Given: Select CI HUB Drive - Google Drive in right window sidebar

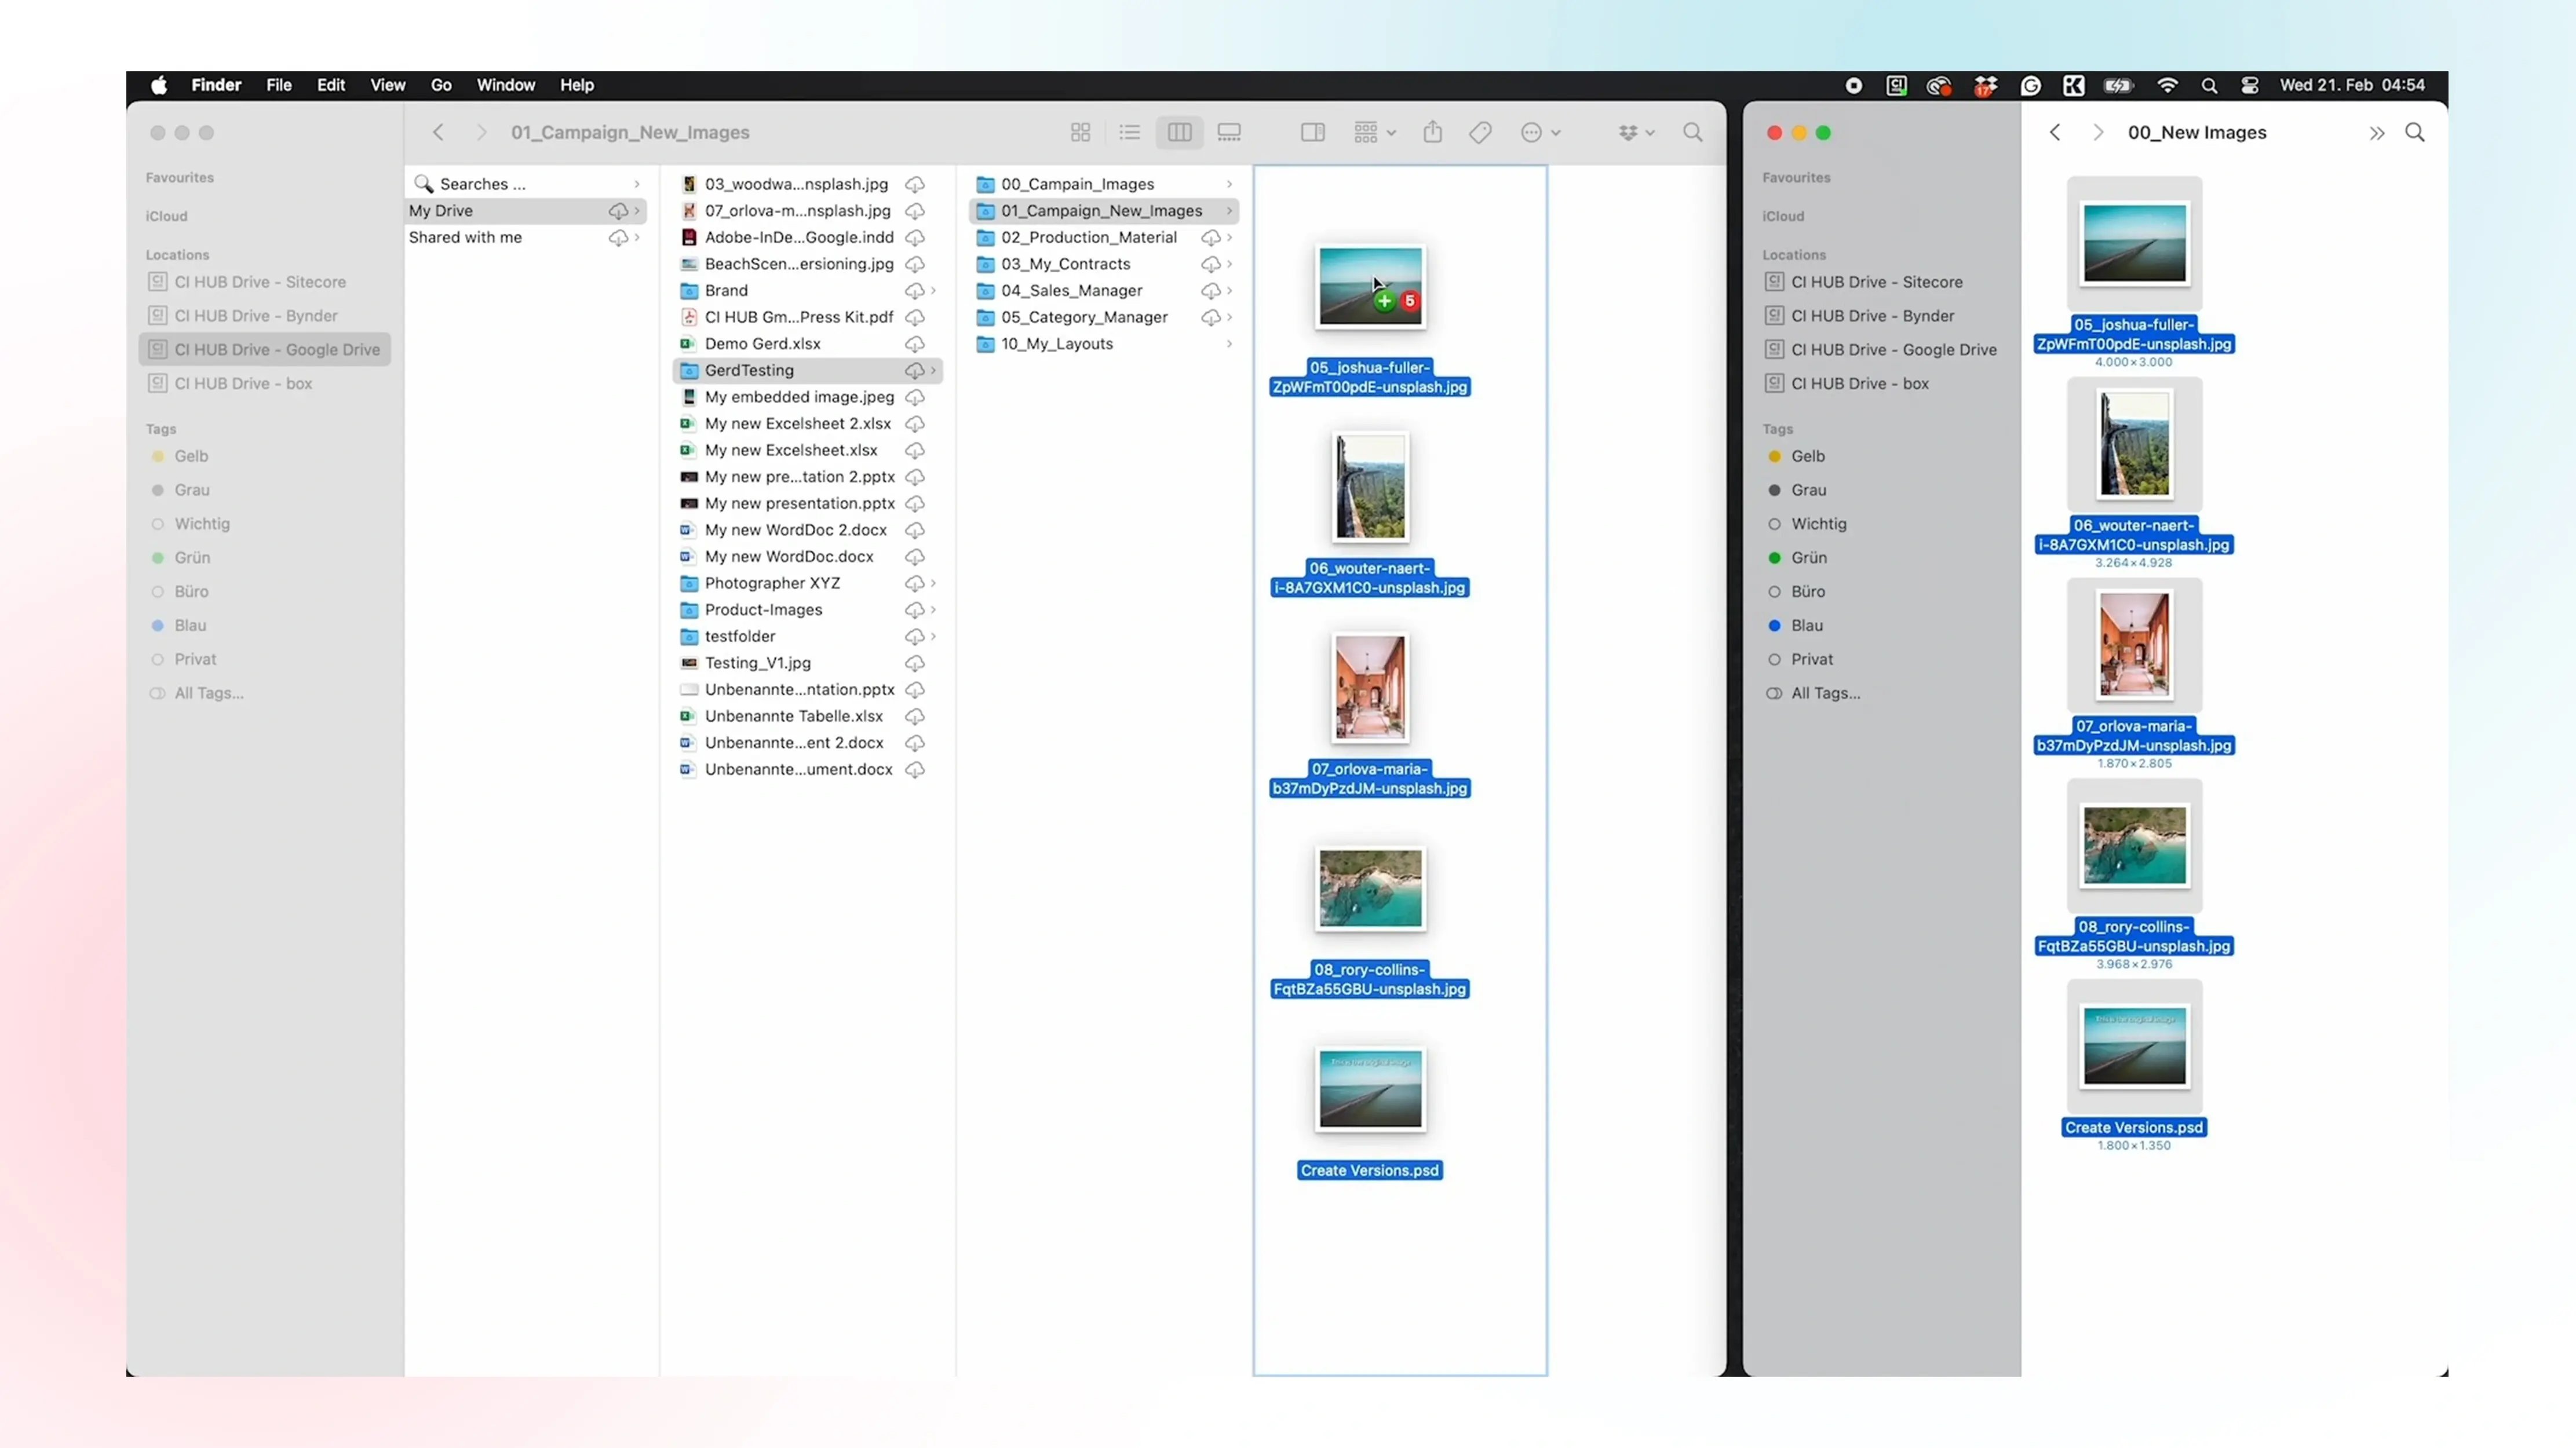Looking at the screenshot, I should pyautogui.click(x=1882, y=350).
